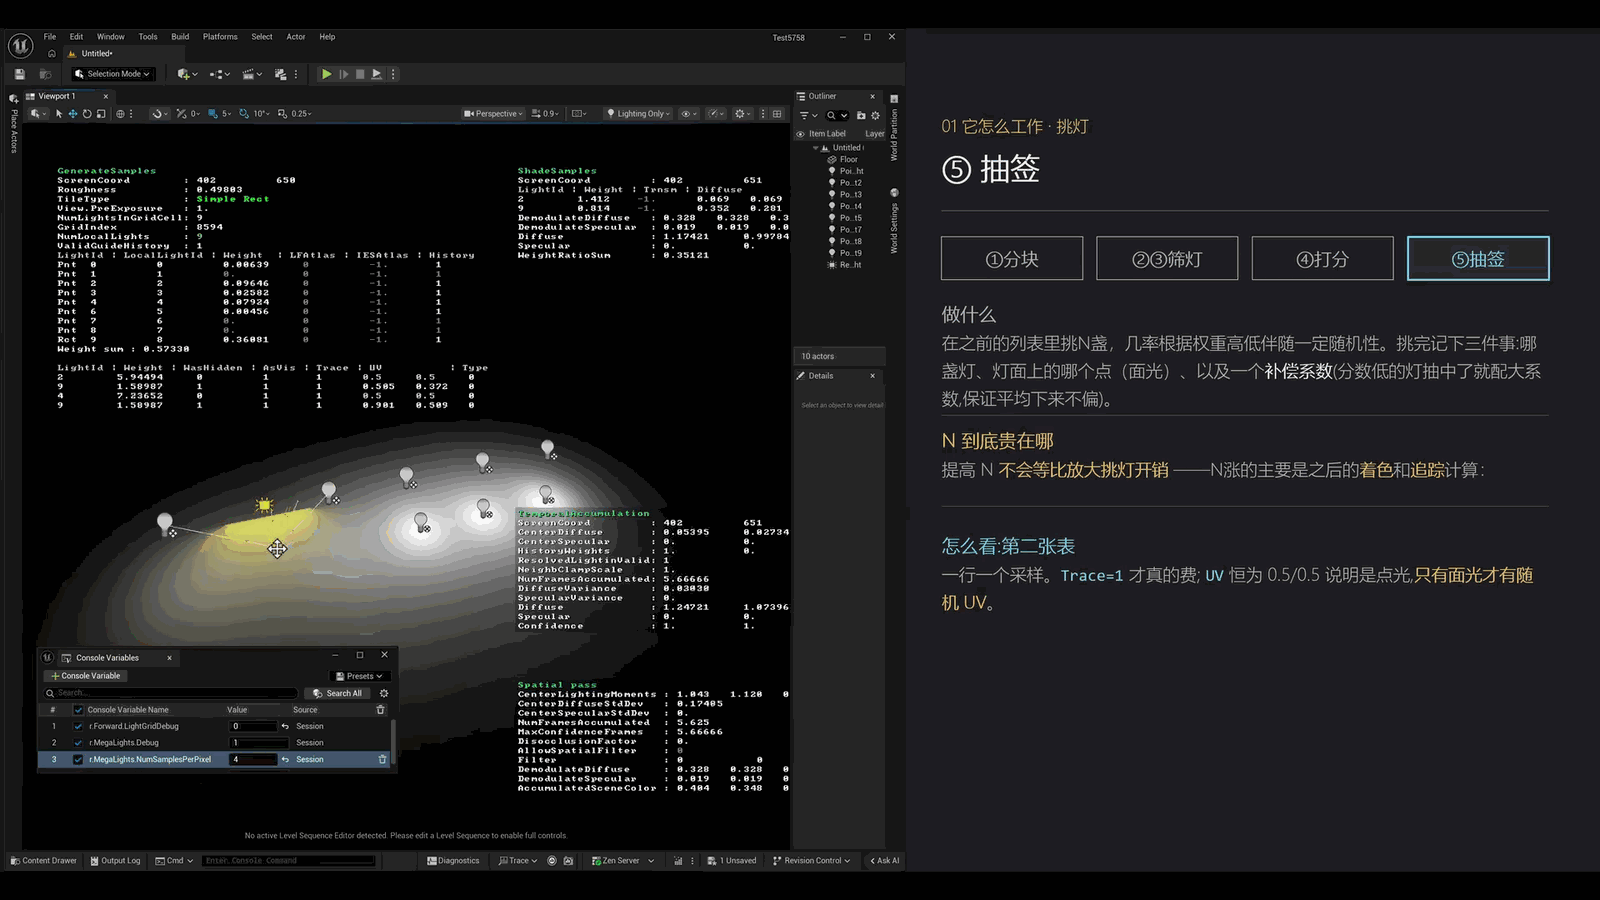This screenshot has width=1600, height=900.
Task: Click the add Console Variable button
Action: 86,676
